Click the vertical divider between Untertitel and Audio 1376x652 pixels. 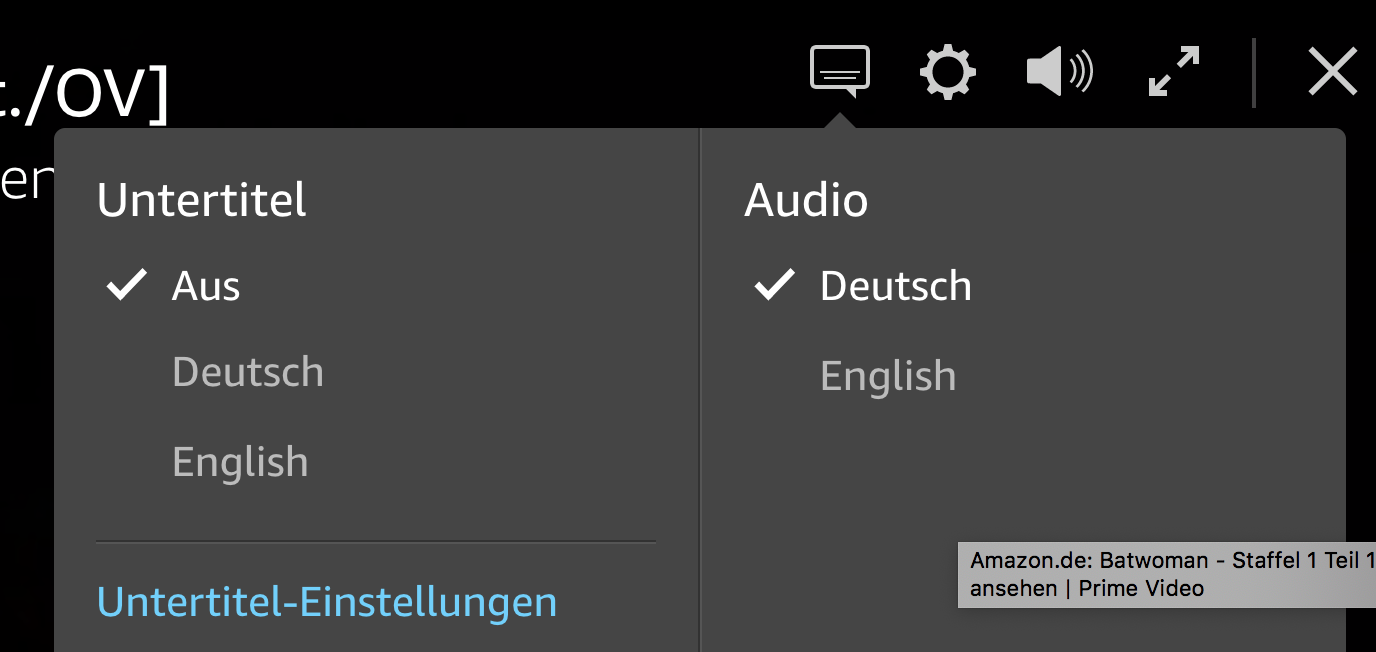[700, 390]
